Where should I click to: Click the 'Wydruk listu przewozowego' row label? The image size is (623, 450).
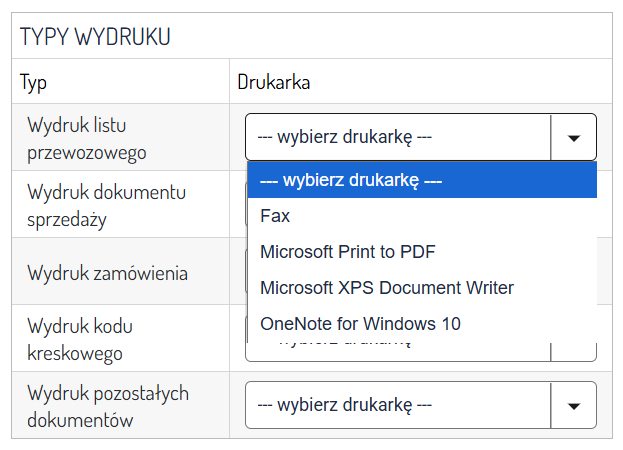point(87,138)
